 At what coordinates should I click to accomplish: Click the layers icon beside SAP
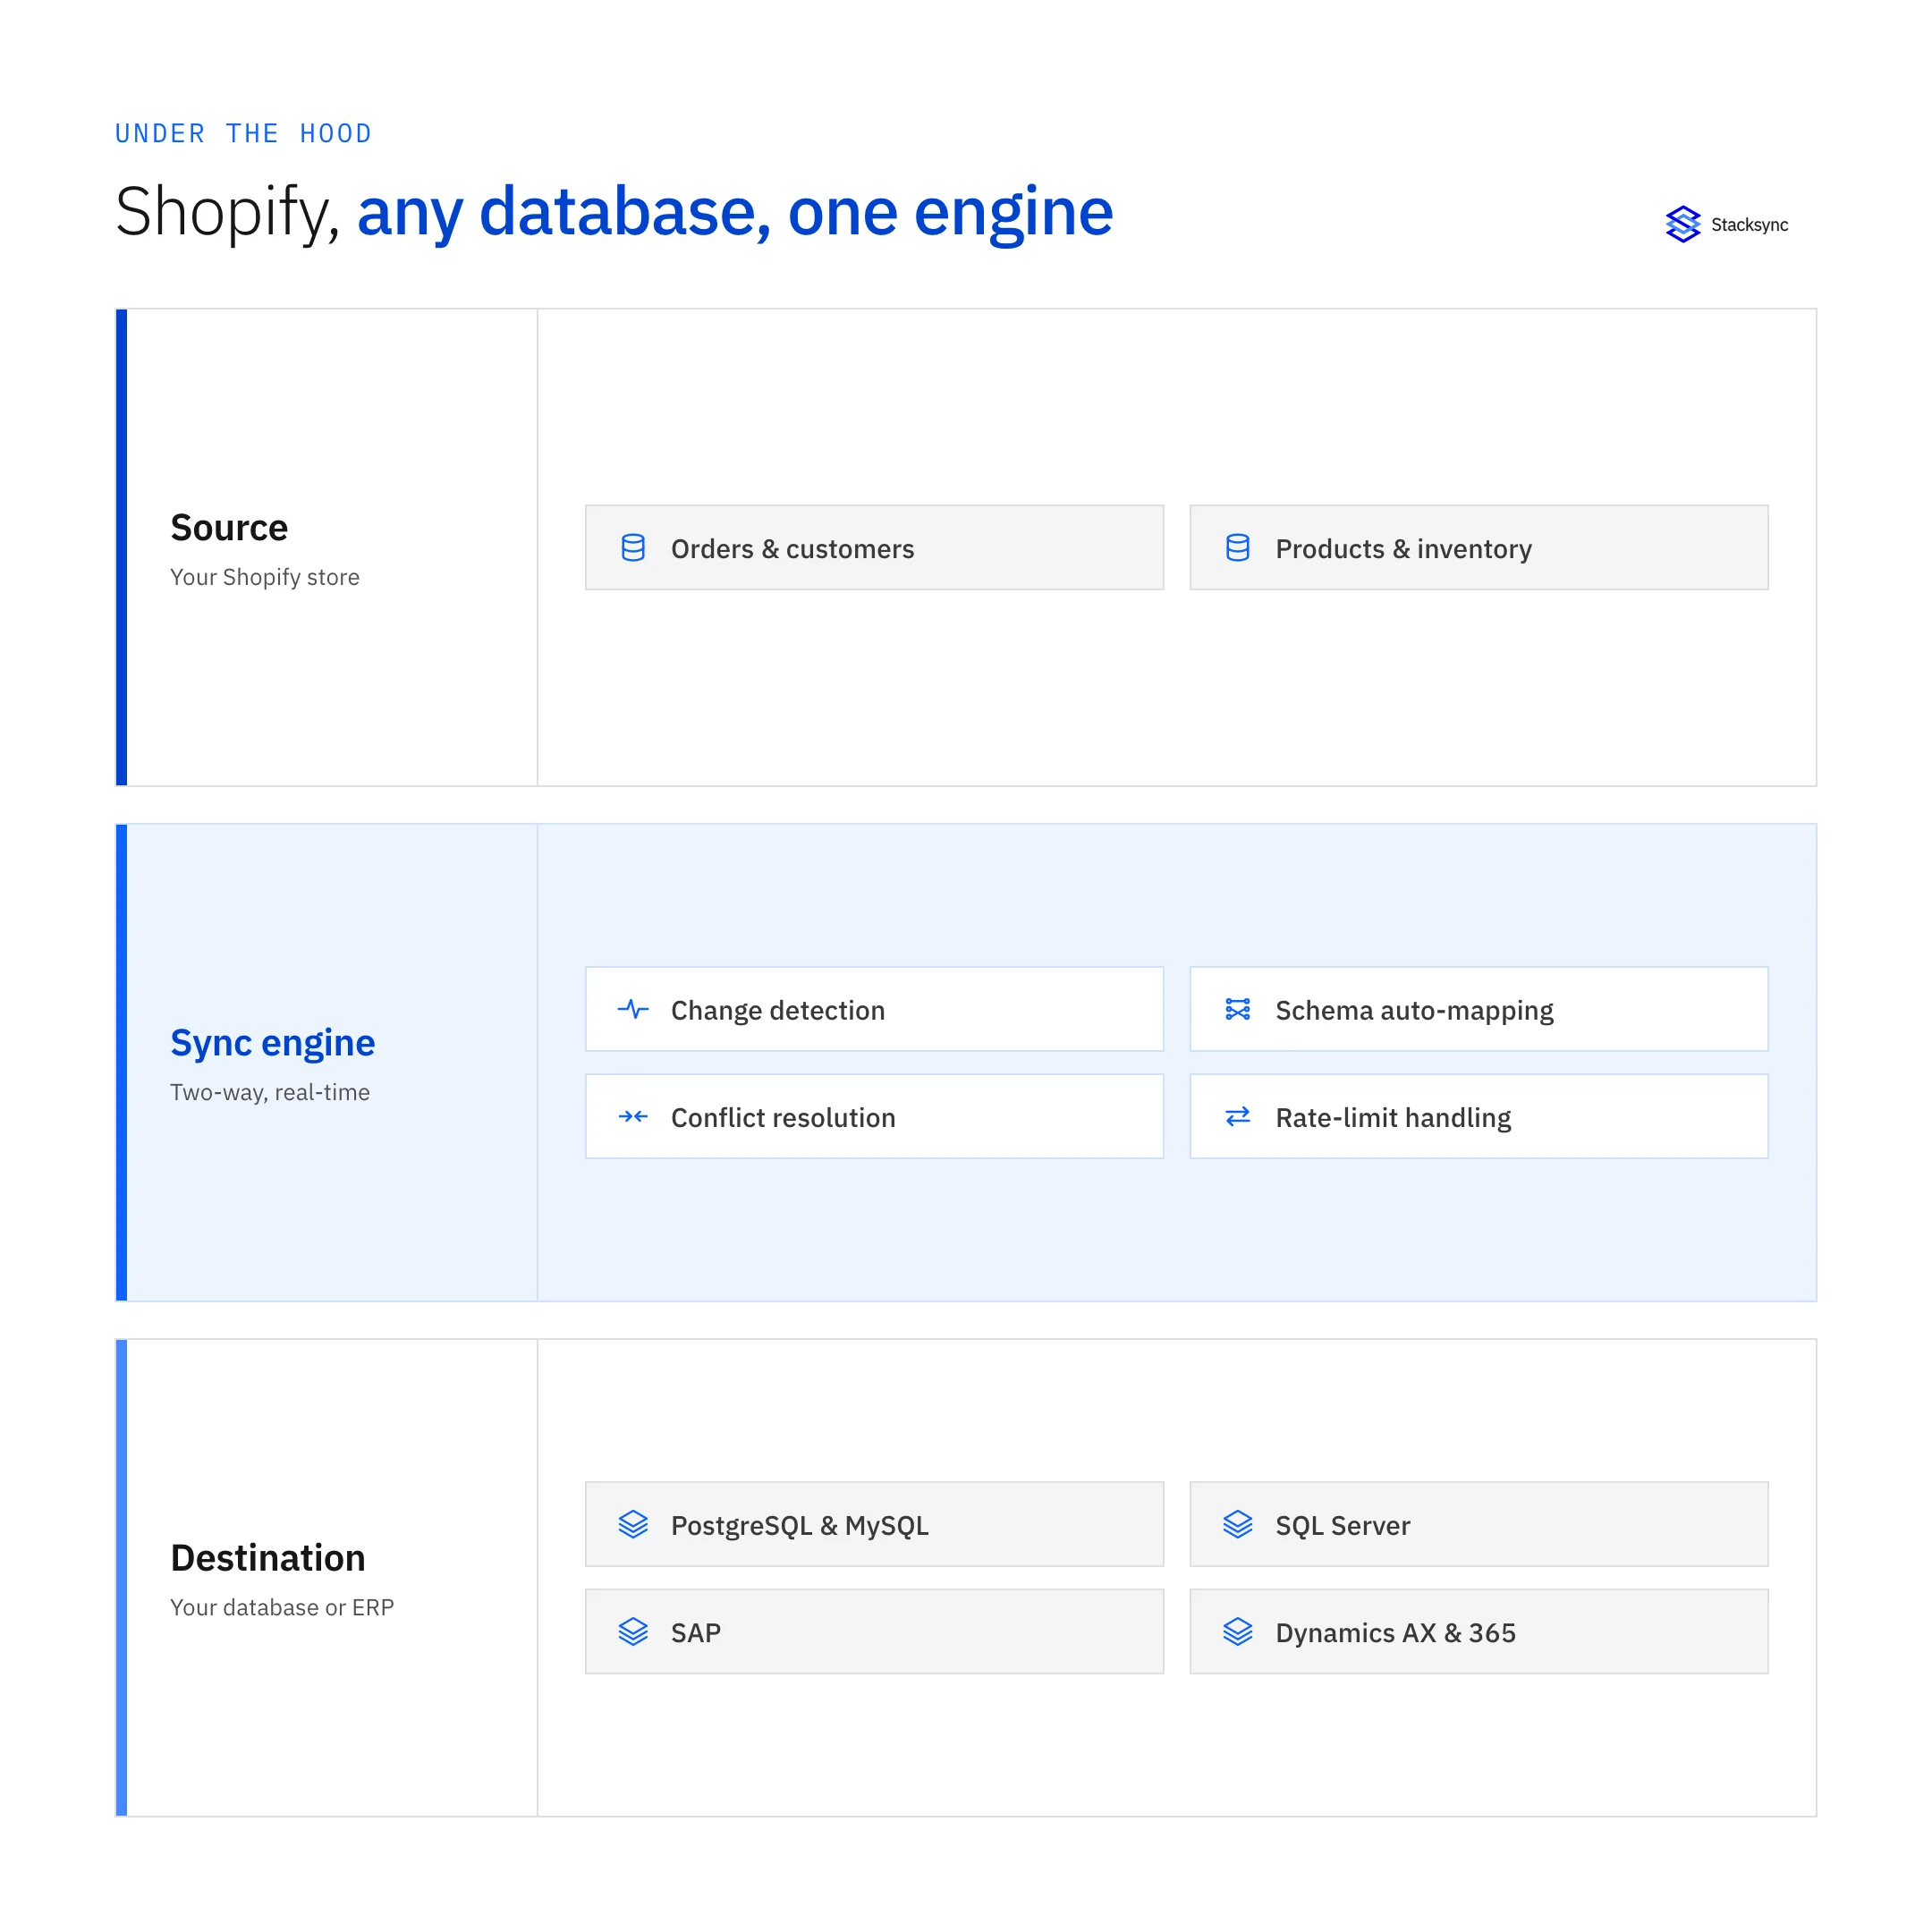click(633, 1631)
